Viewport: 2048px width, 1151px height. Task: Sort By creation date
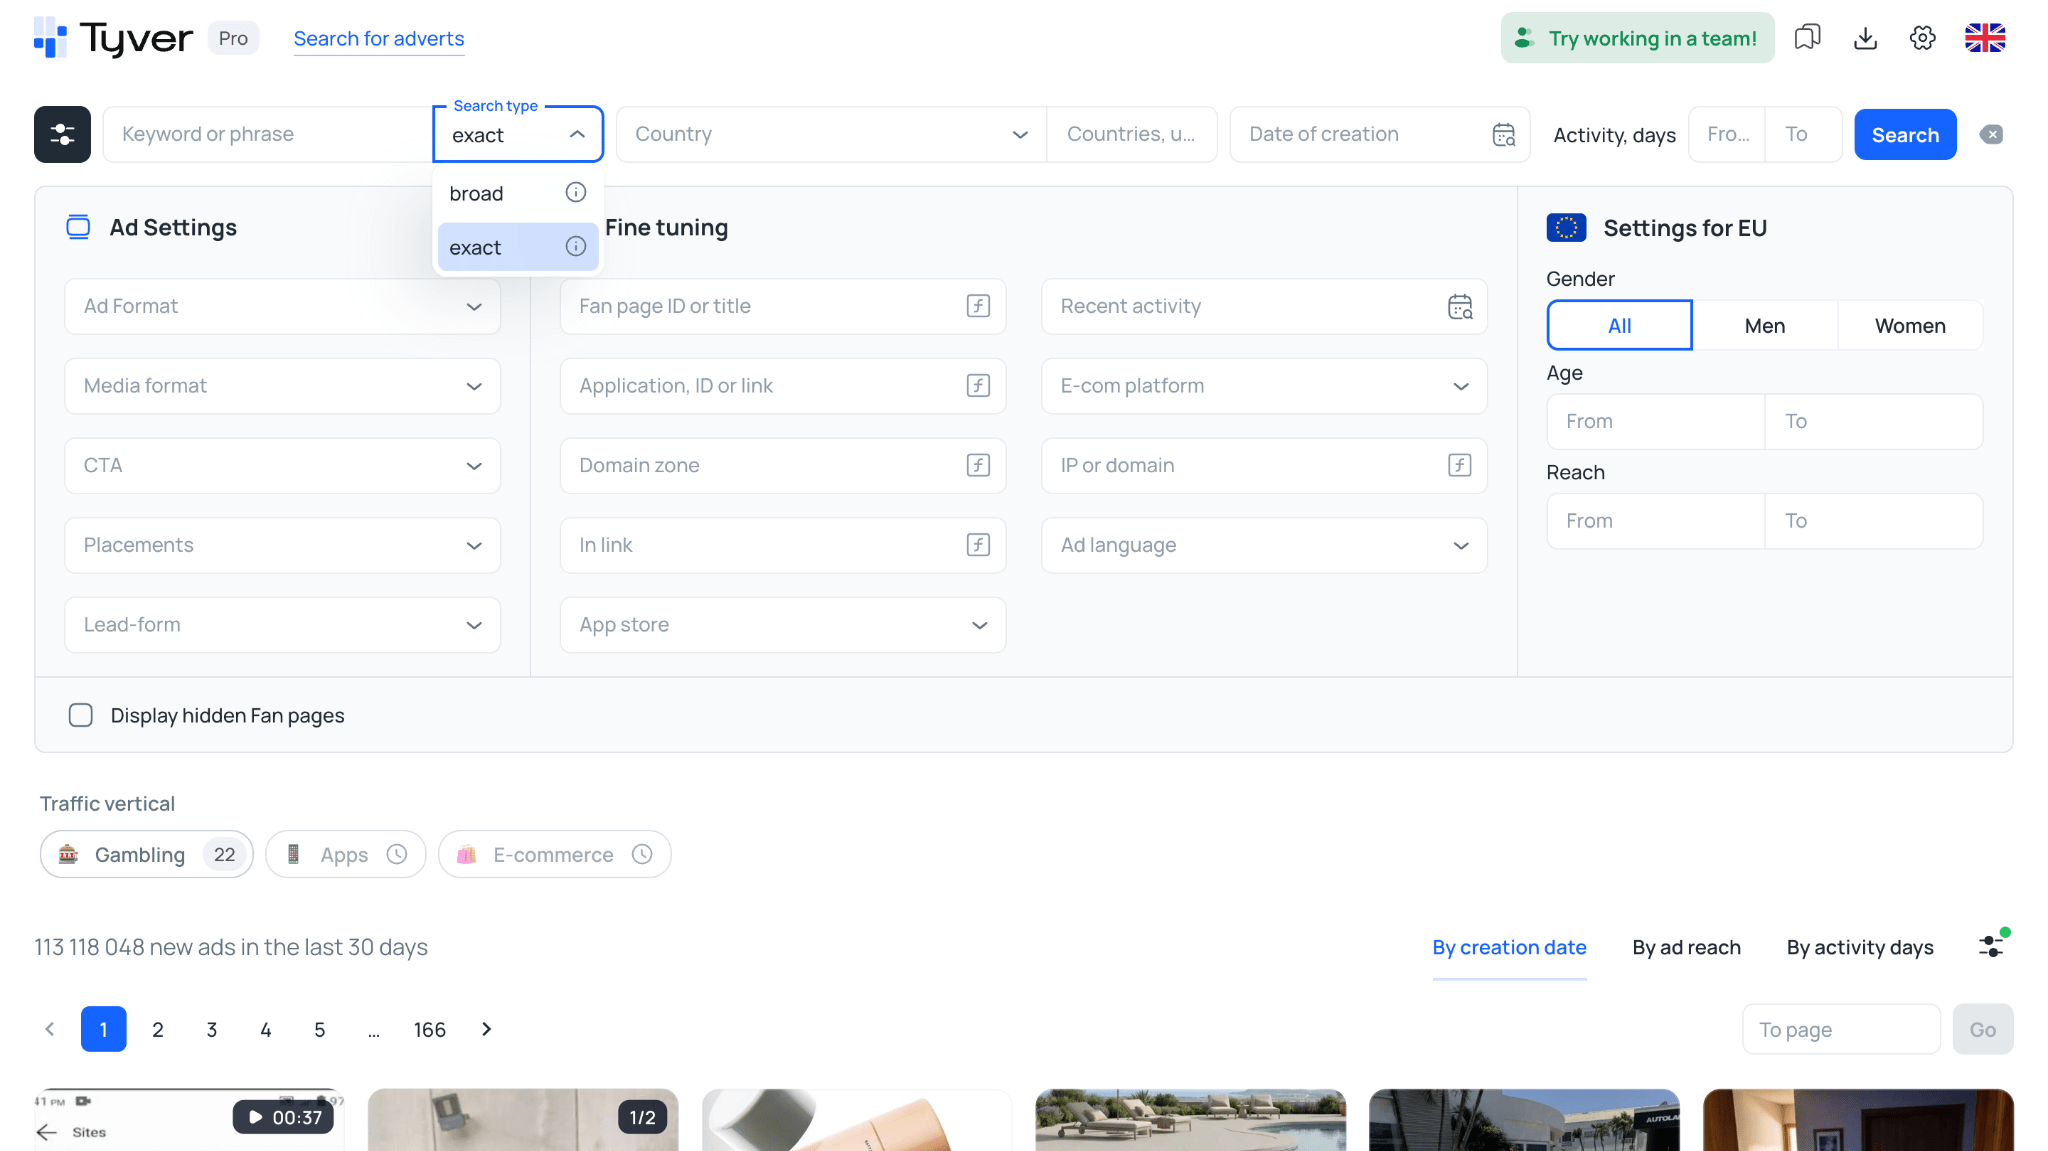point(1509,947)
